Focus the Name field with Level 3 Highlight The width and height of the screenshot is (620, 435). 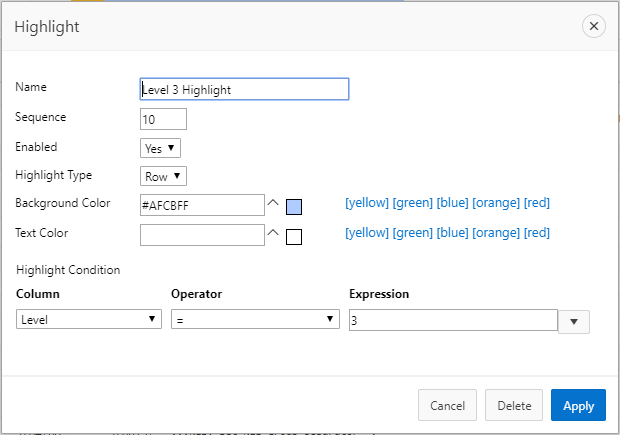244,89
